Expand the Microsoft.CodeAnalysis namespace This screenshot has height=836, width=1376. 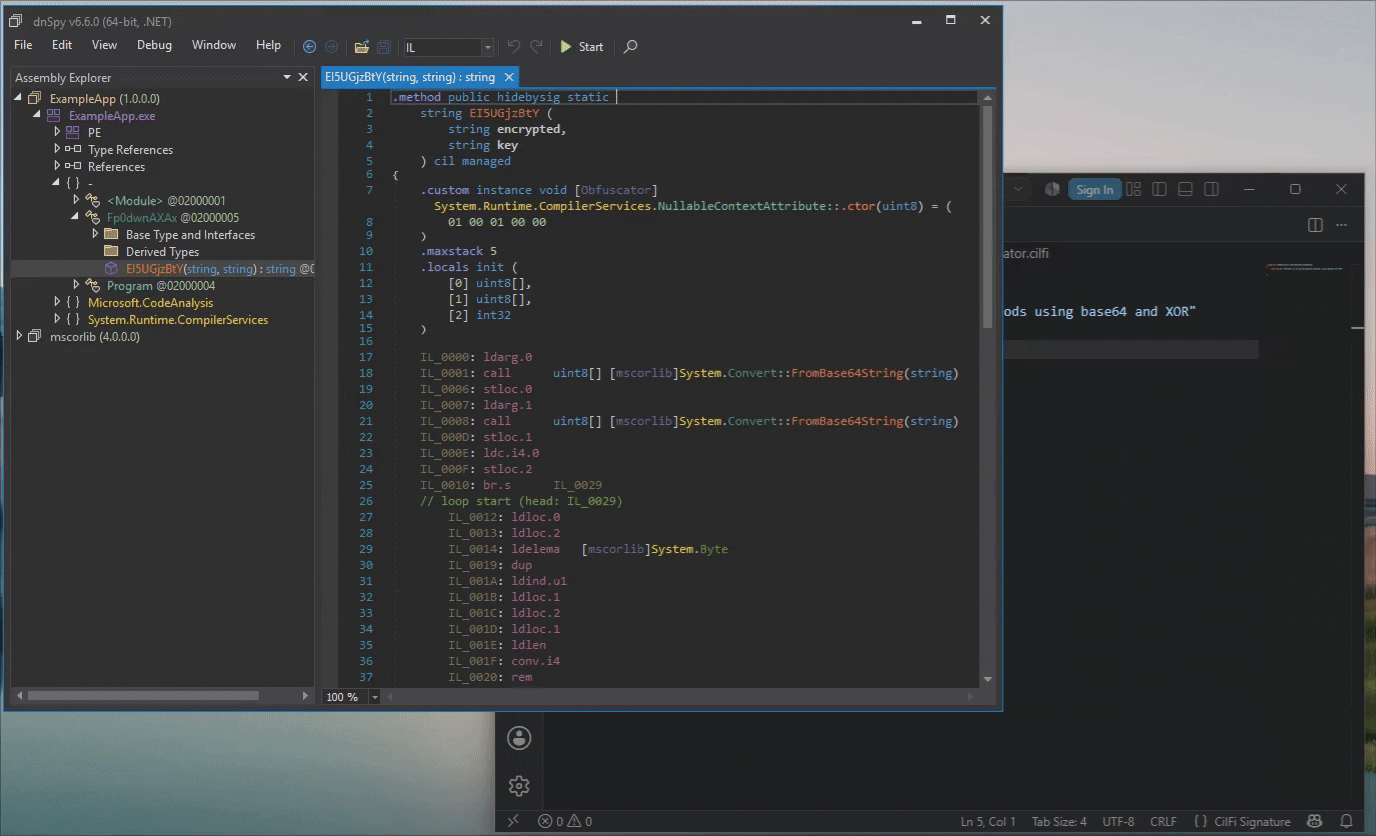pyautogui.click(x=57, y=303)
